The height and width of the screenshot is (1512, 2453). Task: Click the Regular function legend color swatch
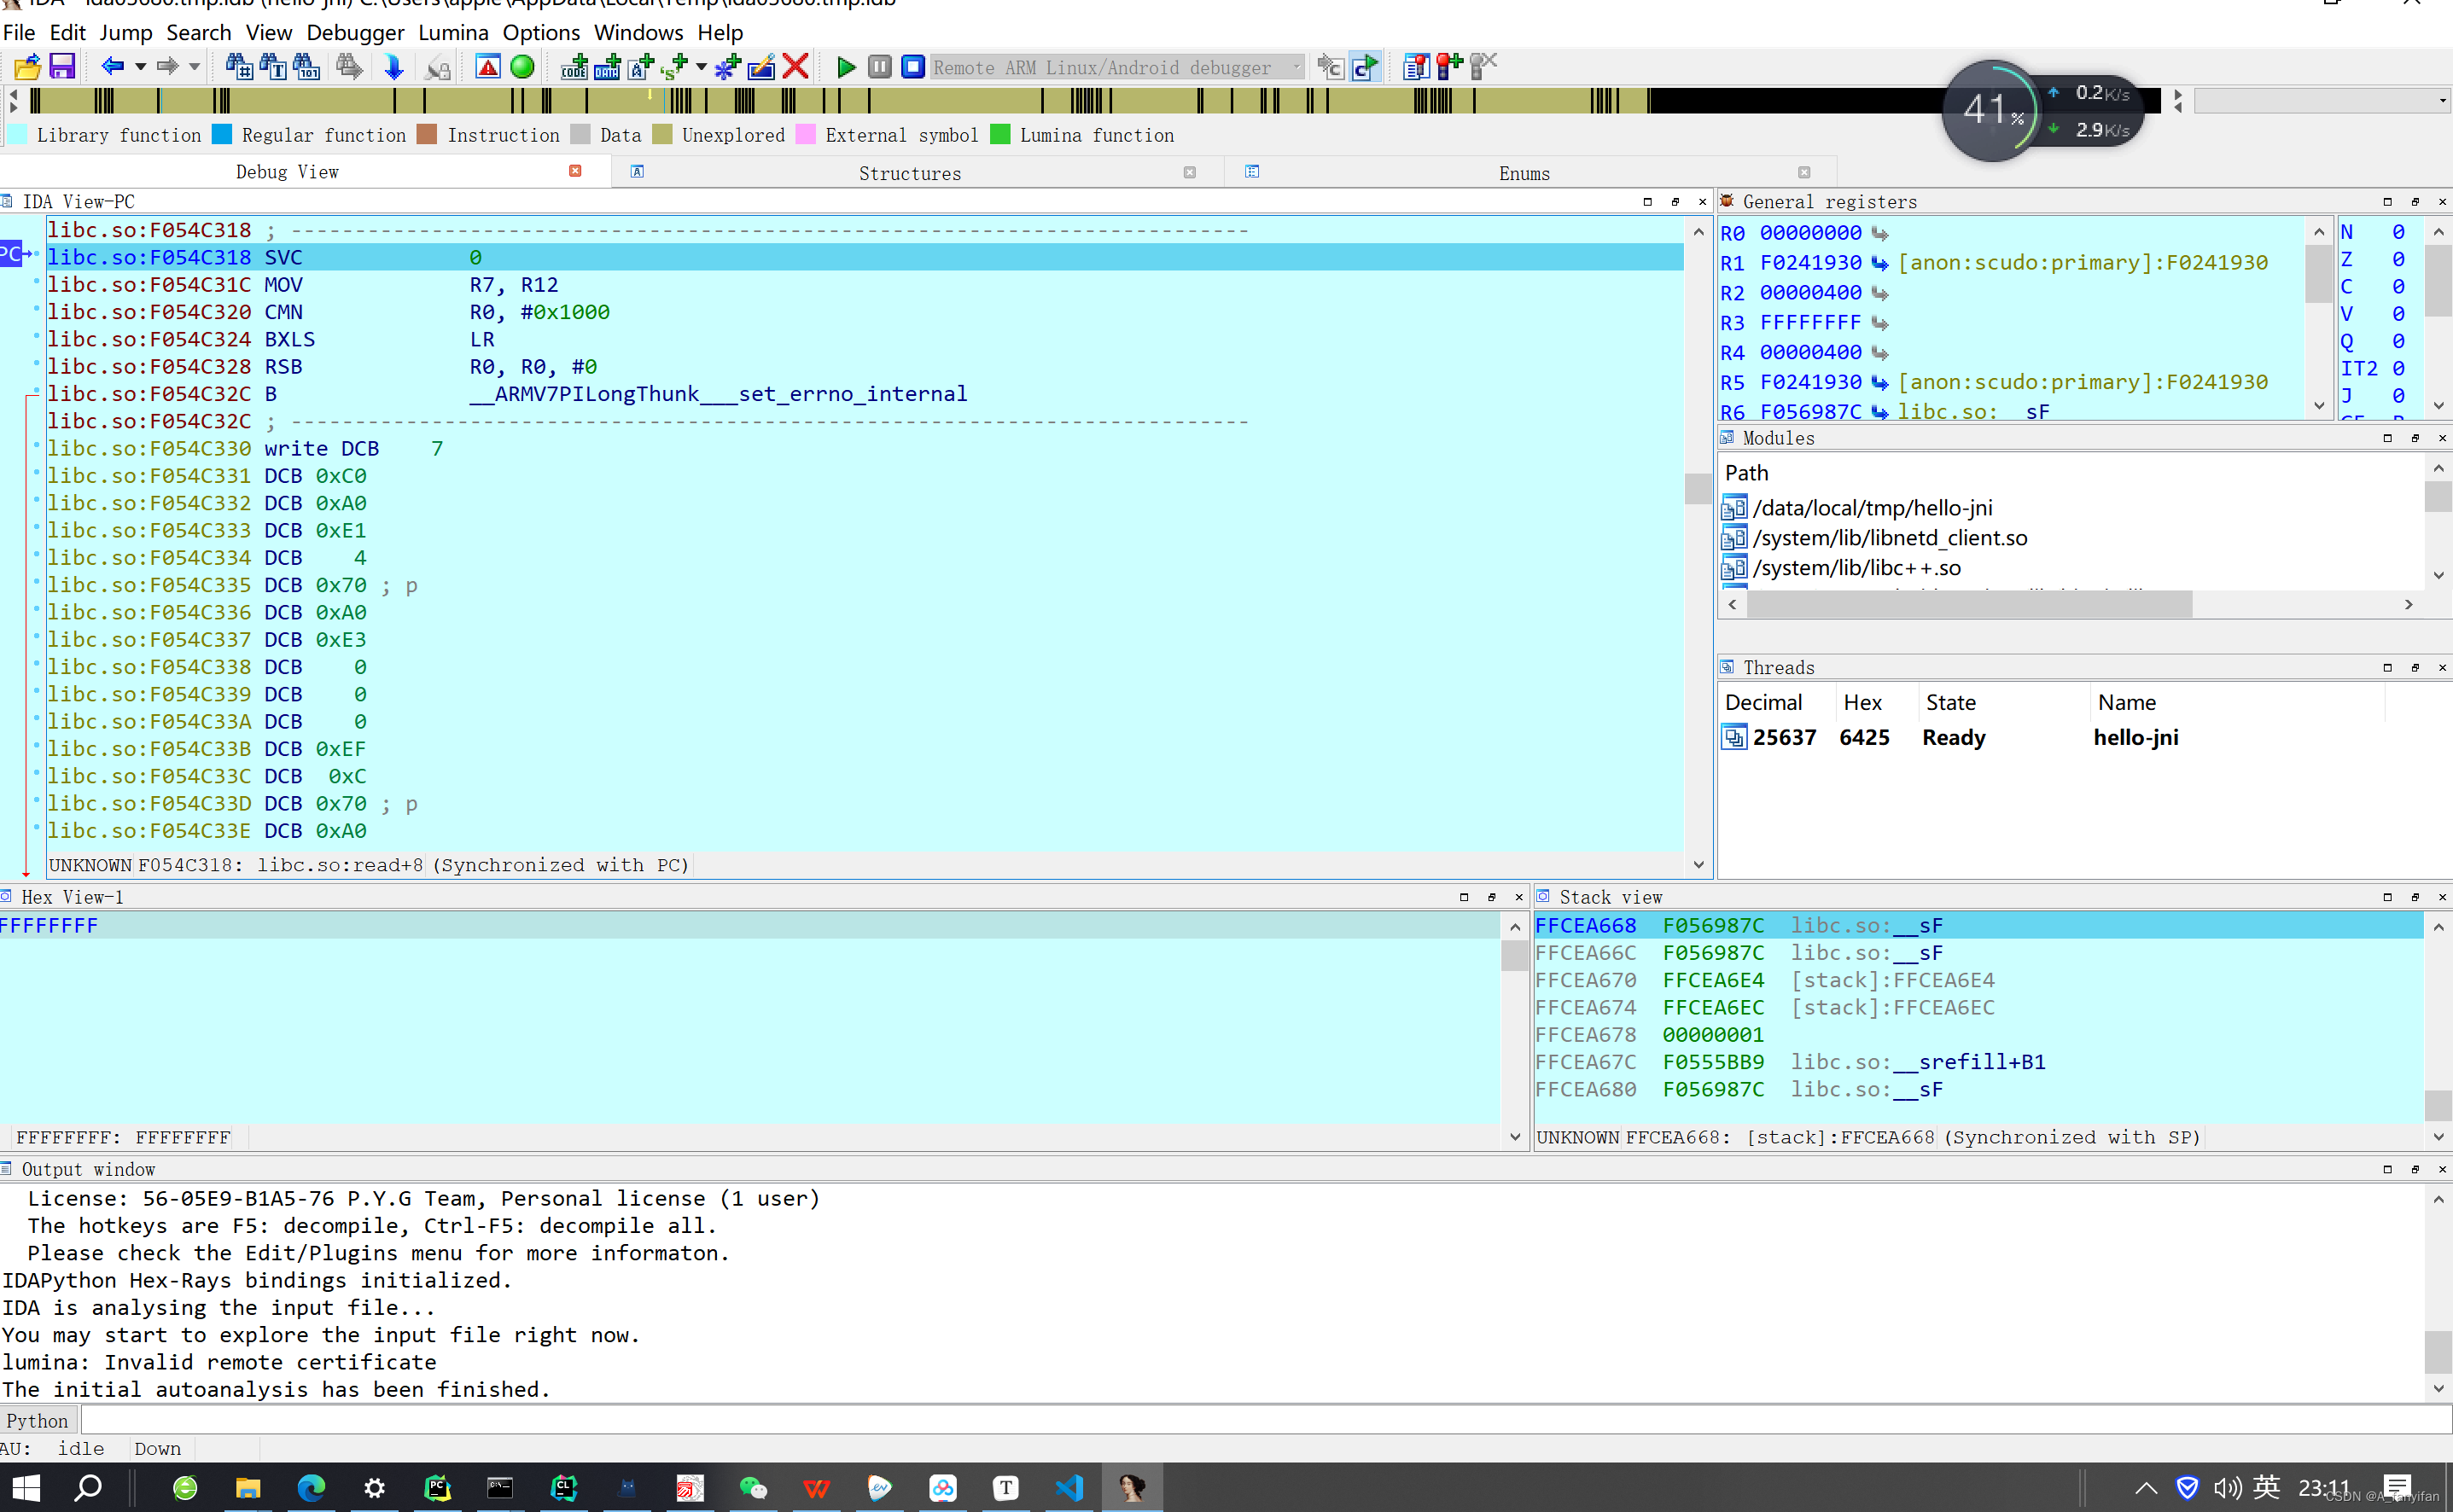pos(222,134)
